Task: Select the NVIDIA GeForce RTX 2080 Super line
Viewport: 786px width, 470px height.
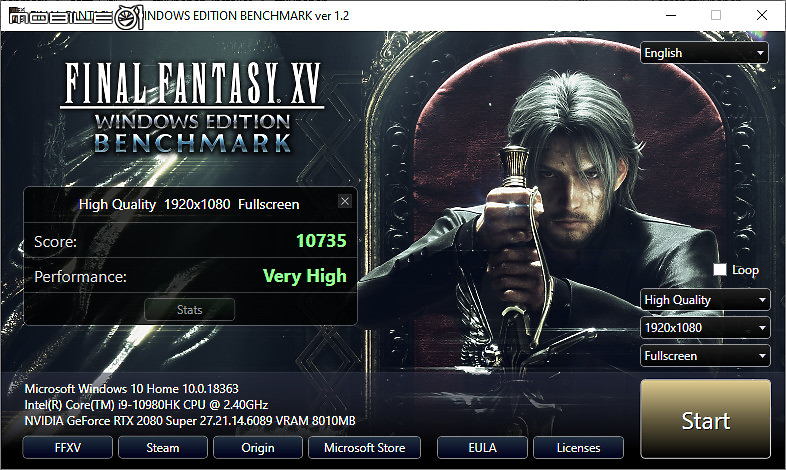Action: (x=190, y=421)
